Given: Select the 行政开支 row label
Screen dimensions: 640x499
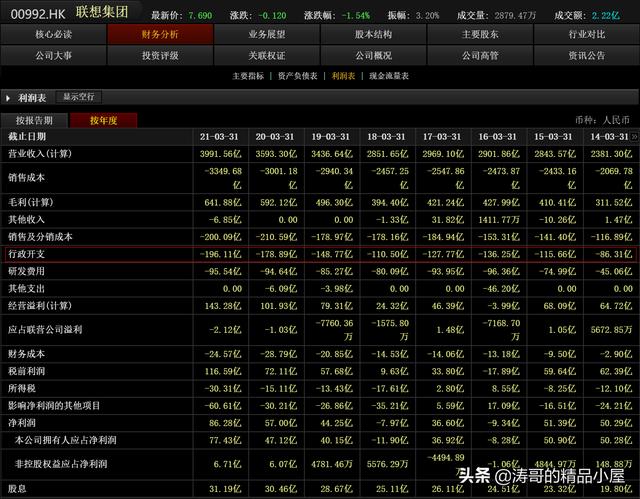Looking at the screenshot, I should click(x=26, y=254).
